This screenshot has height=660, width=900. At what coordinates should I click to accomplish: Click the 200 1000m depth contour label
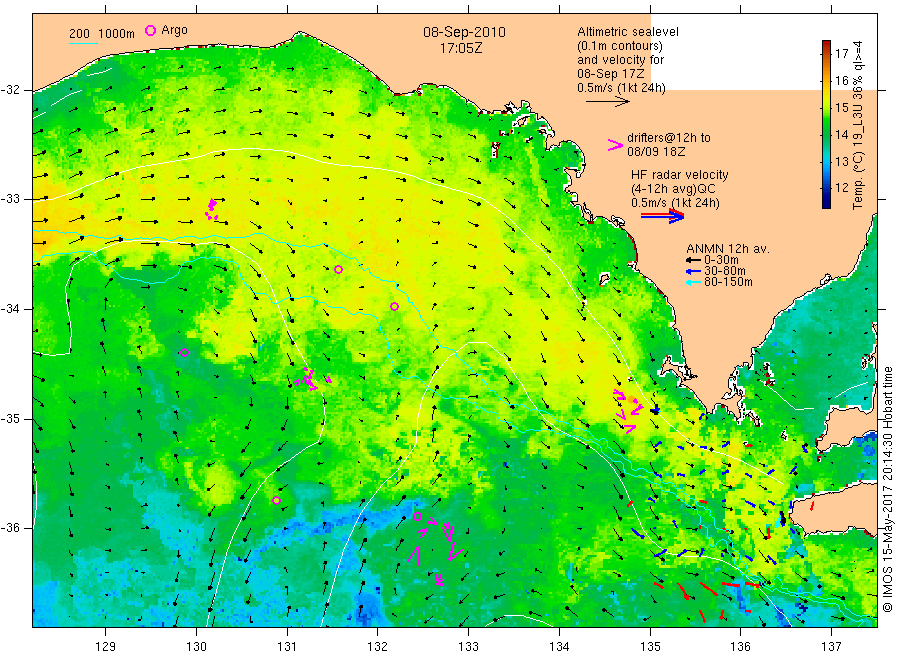(102, 34)
